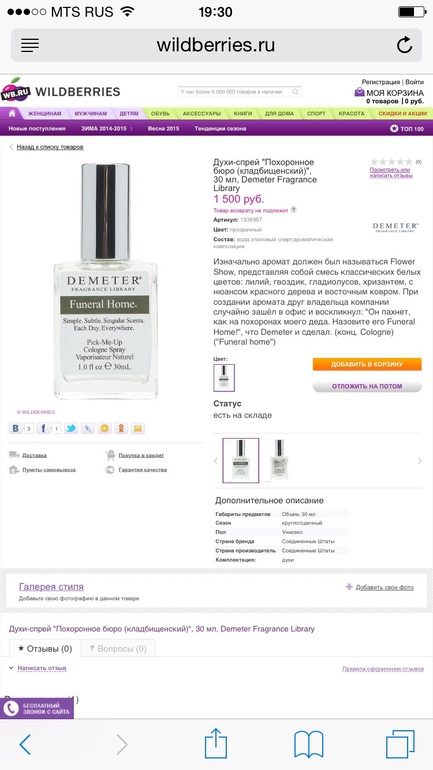Screen dimensions: 433x770
Task: Go back via Назад к списку товаров
Action: [x=50, y=147]
